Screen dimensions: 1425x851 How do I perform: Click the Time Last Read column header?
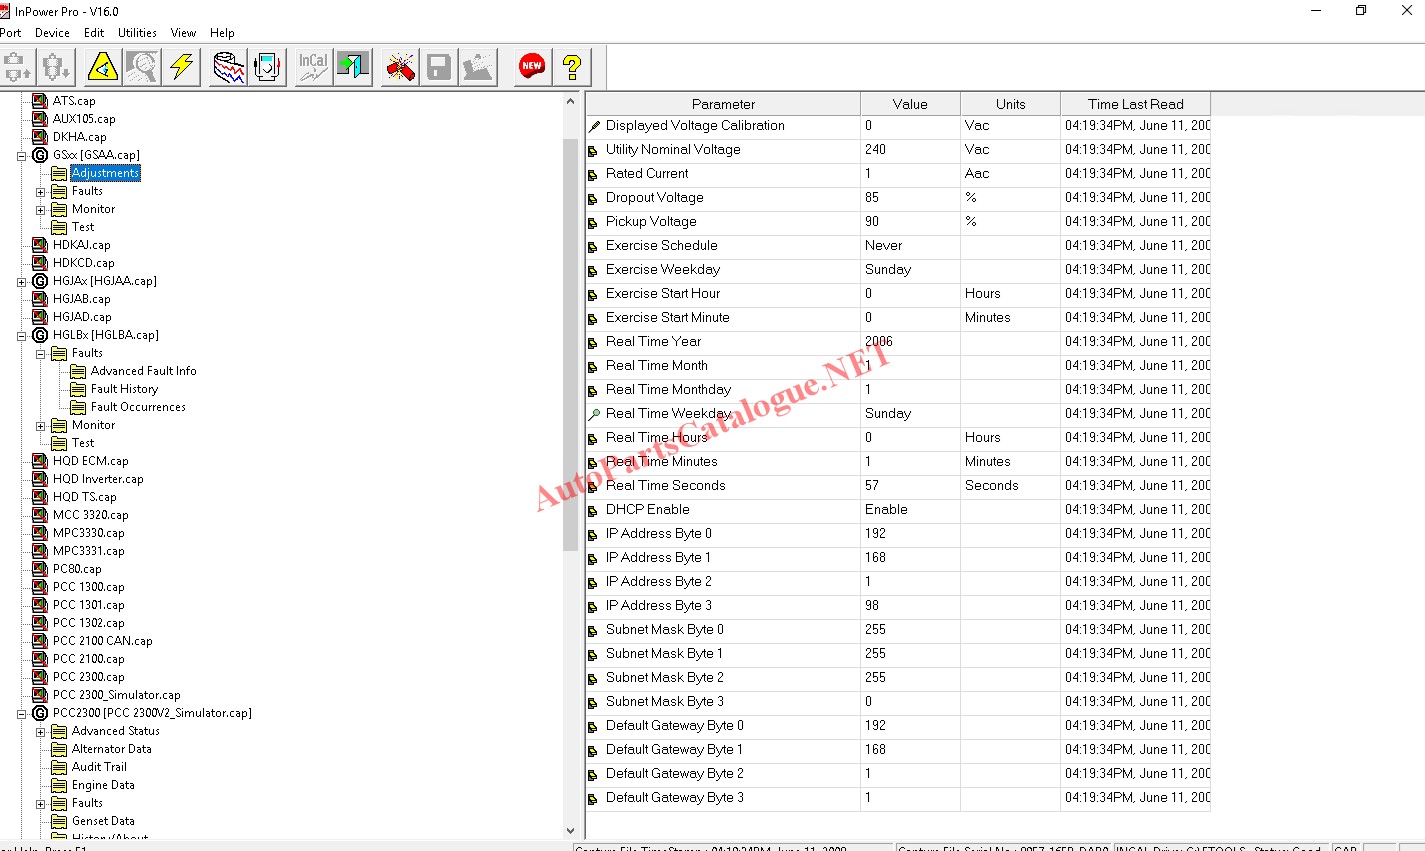(x=1135, y=104)
